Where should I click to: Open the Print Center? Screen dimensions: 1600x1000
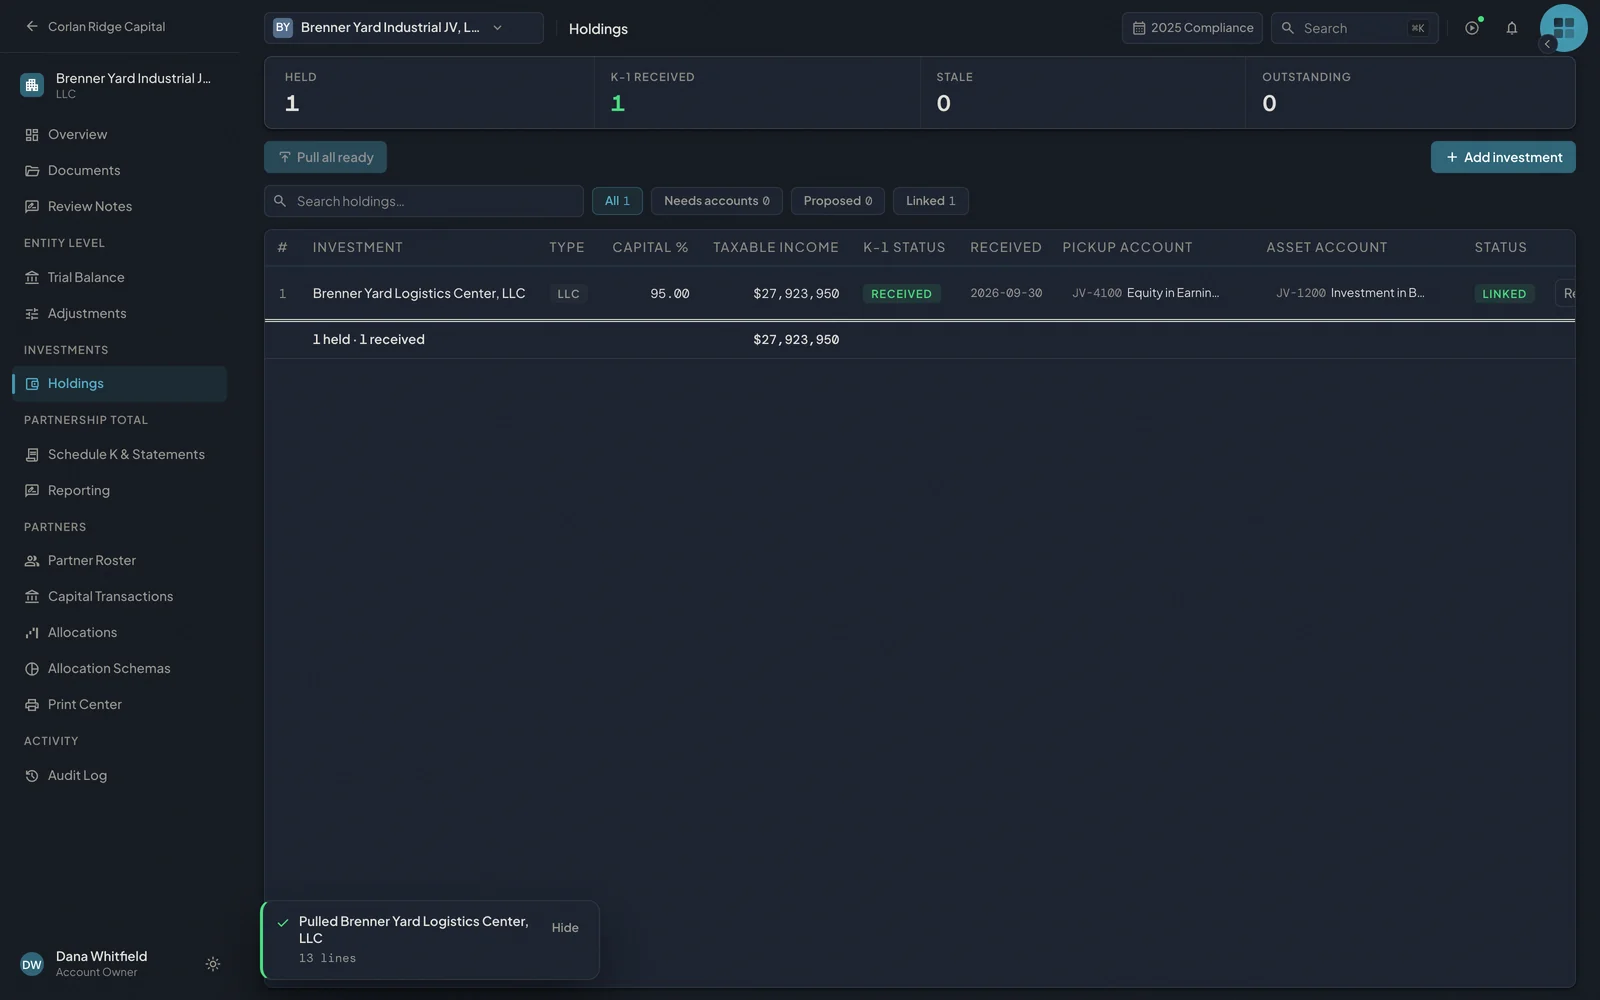(119, 705)
